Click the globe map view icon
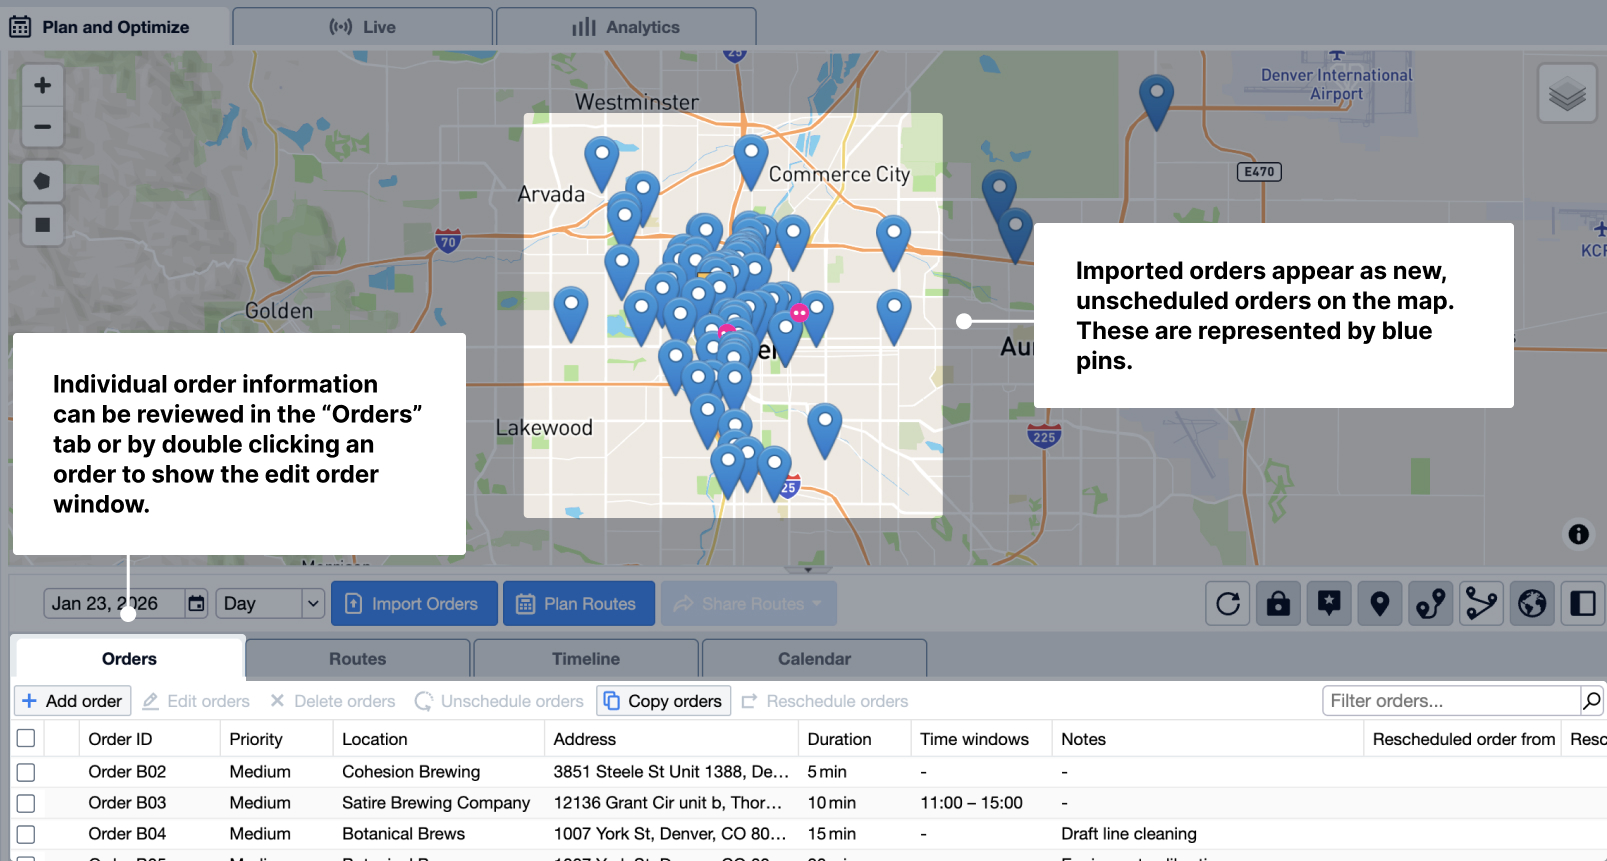 pos(1531,604)
